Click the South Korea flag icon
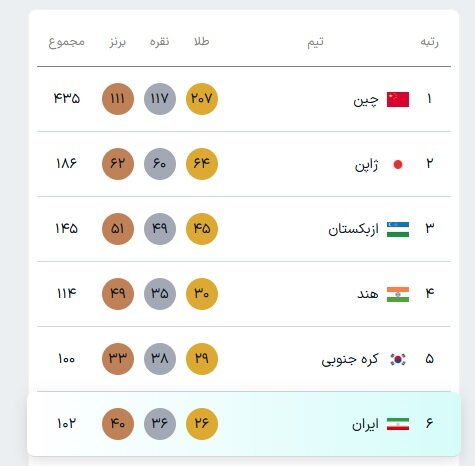This screenshot has width=475, height=466. pos(398,359)
